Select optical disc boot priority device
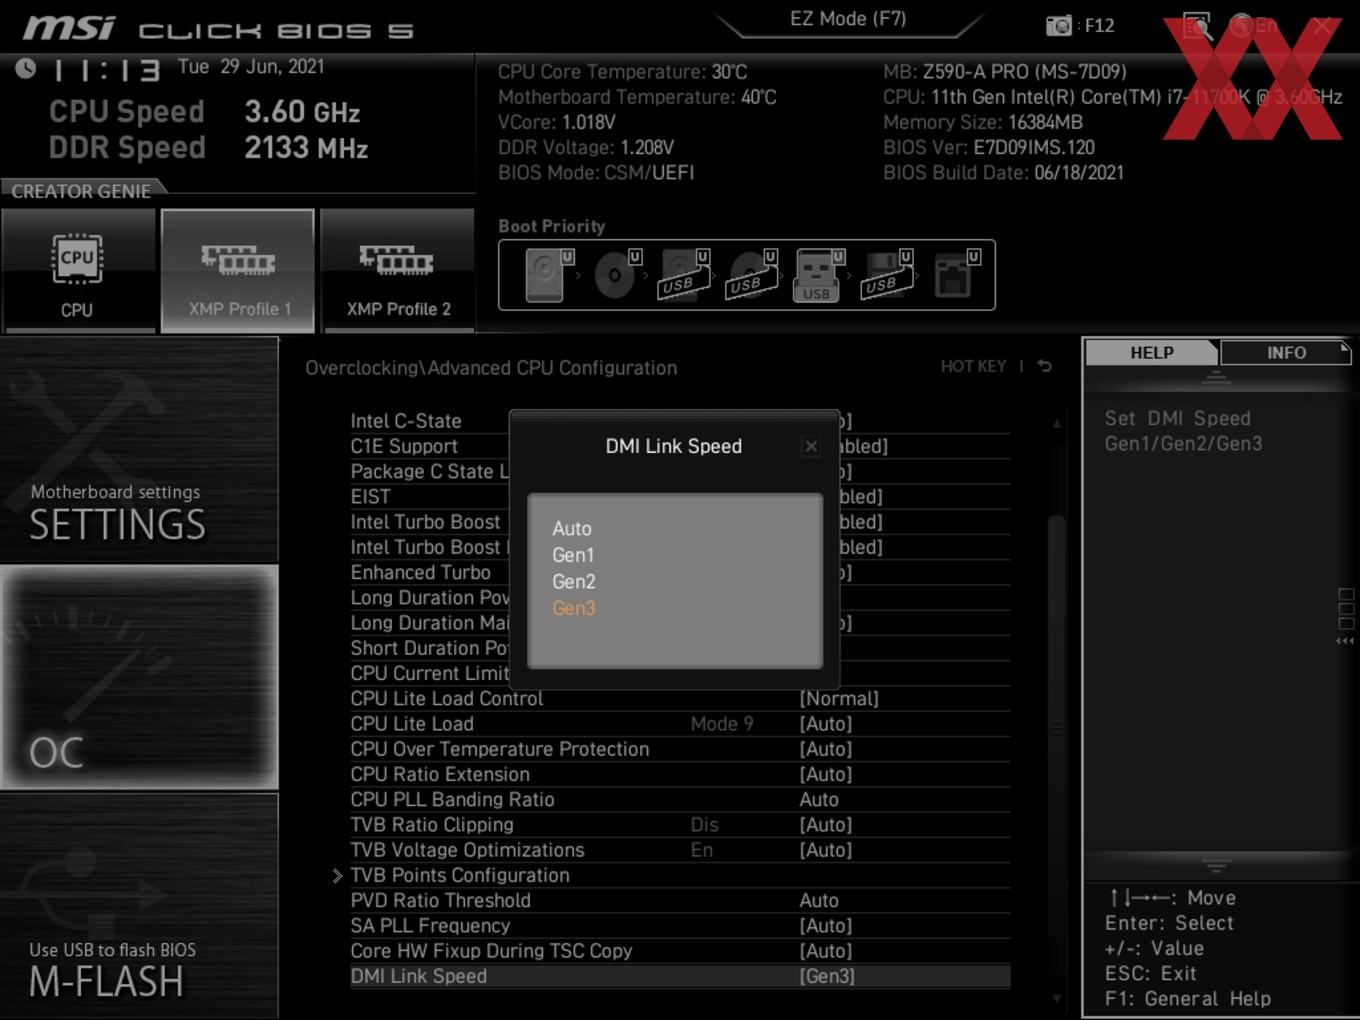1360x1020 pixels. pyautogui.click(x=615, y=275)
